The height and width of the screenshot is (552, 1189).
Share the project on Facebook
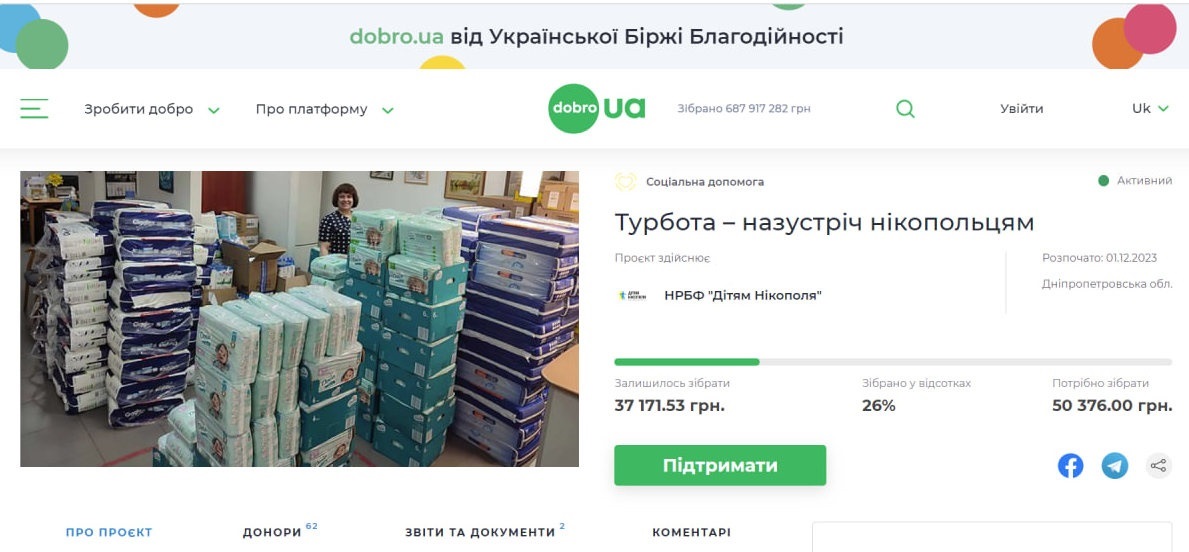1070,466
